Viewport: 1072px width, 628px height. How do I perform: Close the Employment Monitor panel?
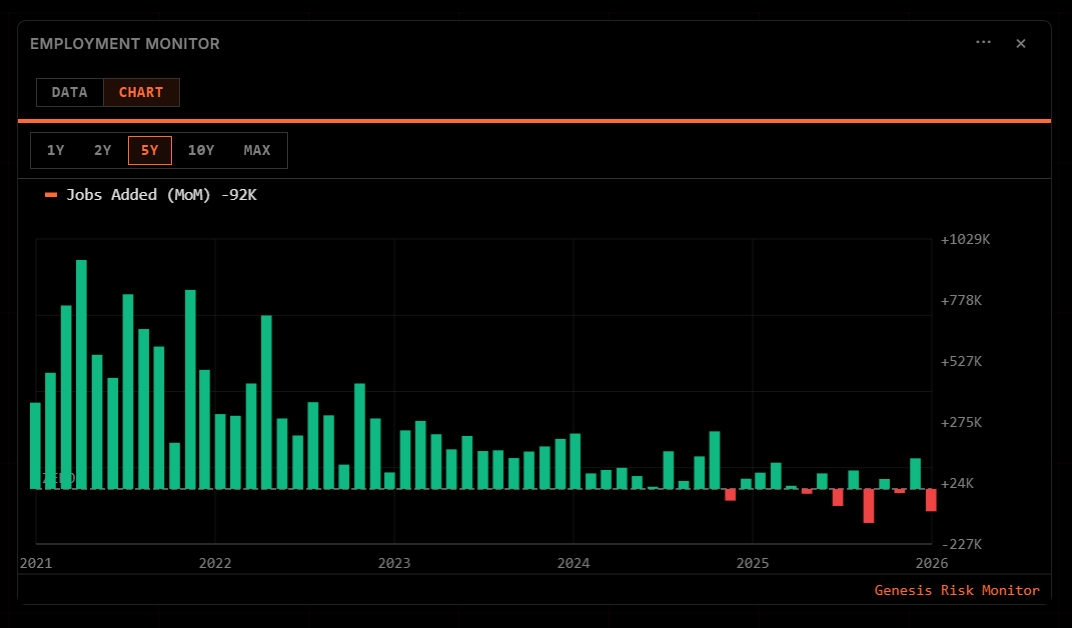pyautogui.click(x=1021, y=43)
